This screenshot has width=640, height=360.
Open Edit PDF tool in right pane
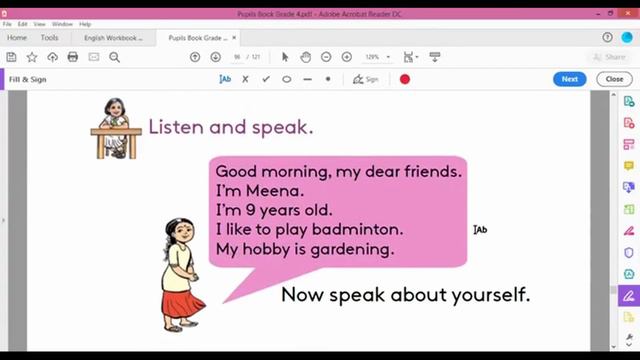[629, 144]
